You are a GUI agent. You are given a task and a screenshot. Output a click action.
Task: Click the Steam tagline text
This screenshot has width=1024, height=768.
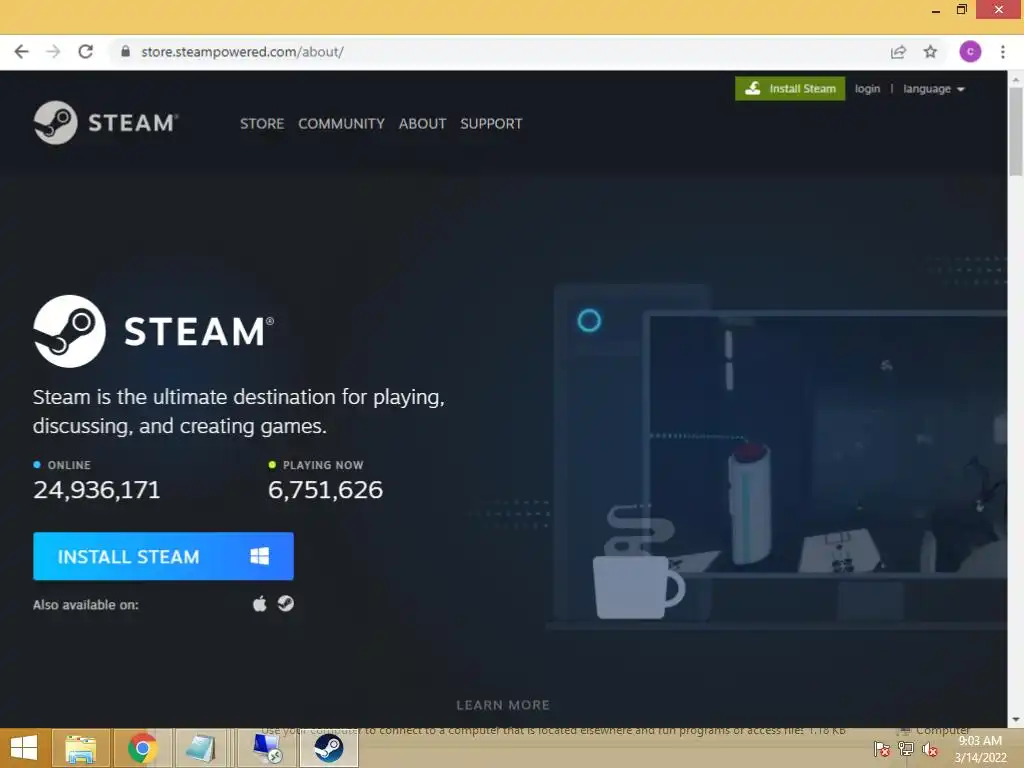point(238,411)
